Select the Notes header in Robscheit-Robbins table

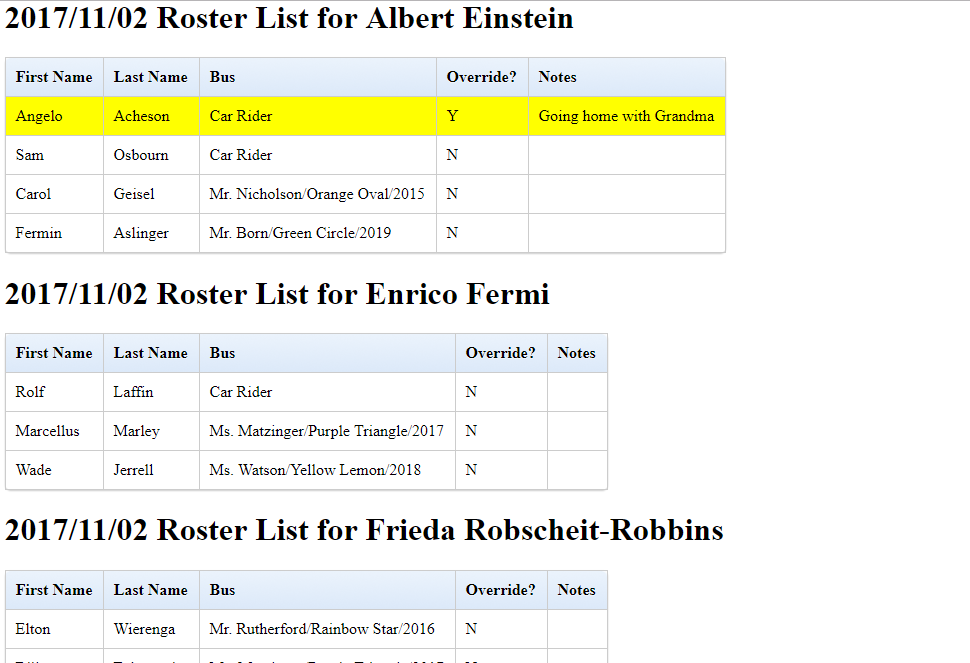tap(577, 590)
